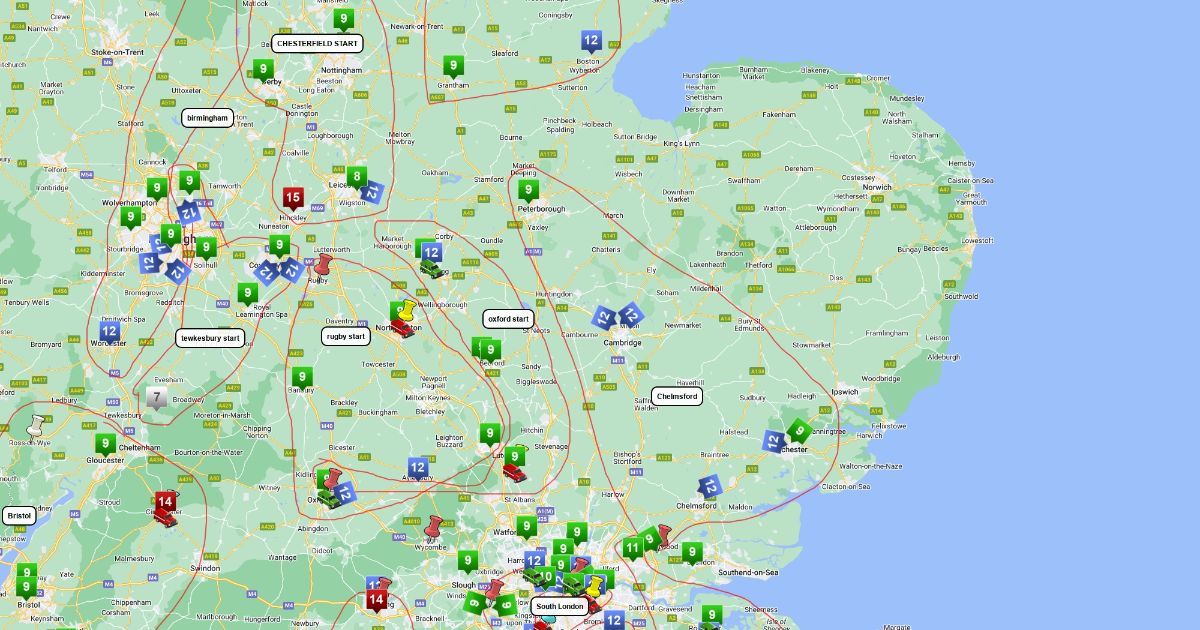Click the Great Yarmouth town name
Image resolution: width=1200 pixels, height=630 pixels.
coord(969,198)
